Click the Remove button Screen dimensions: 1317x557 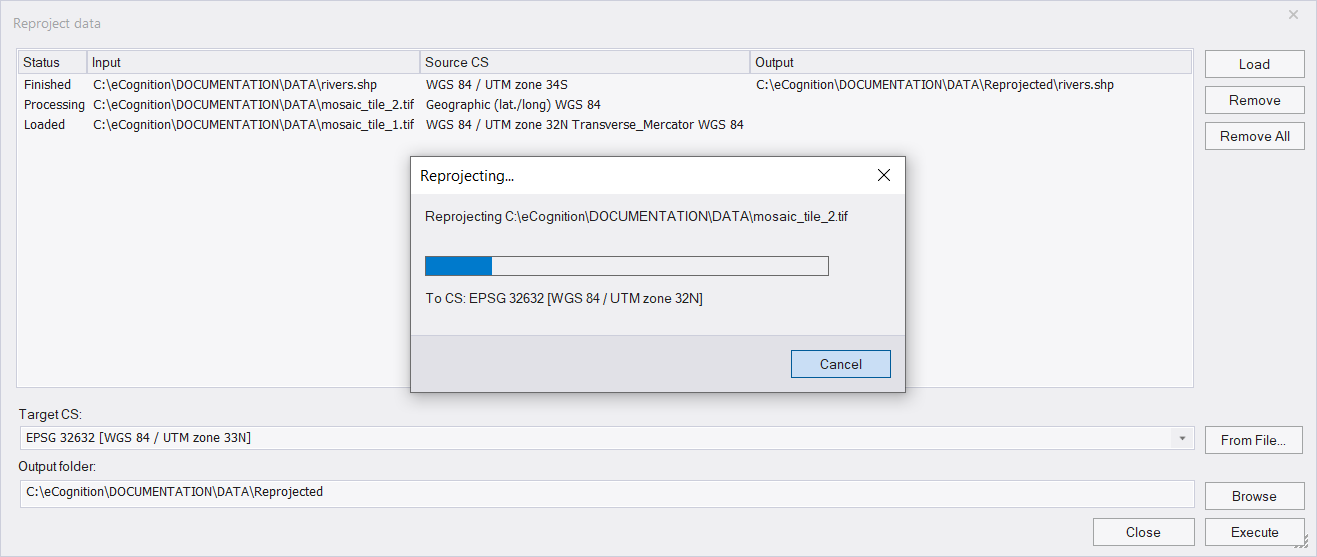click(x=1254, y=100)
